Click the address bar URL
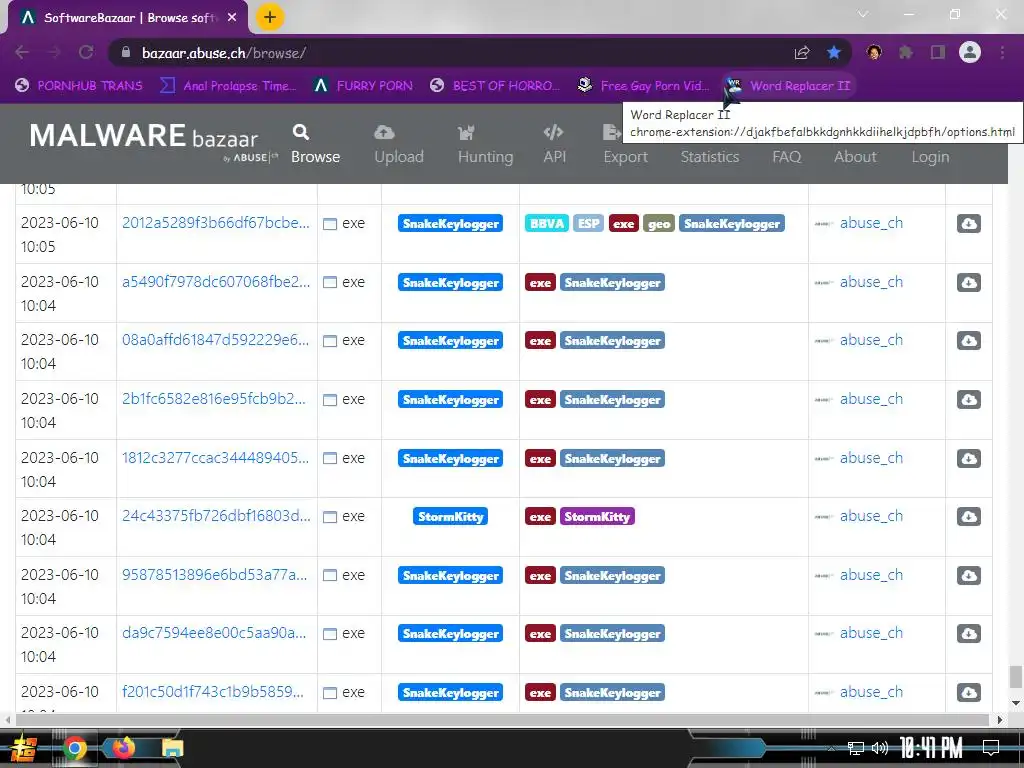1024x768 pixels. [224, 53]
